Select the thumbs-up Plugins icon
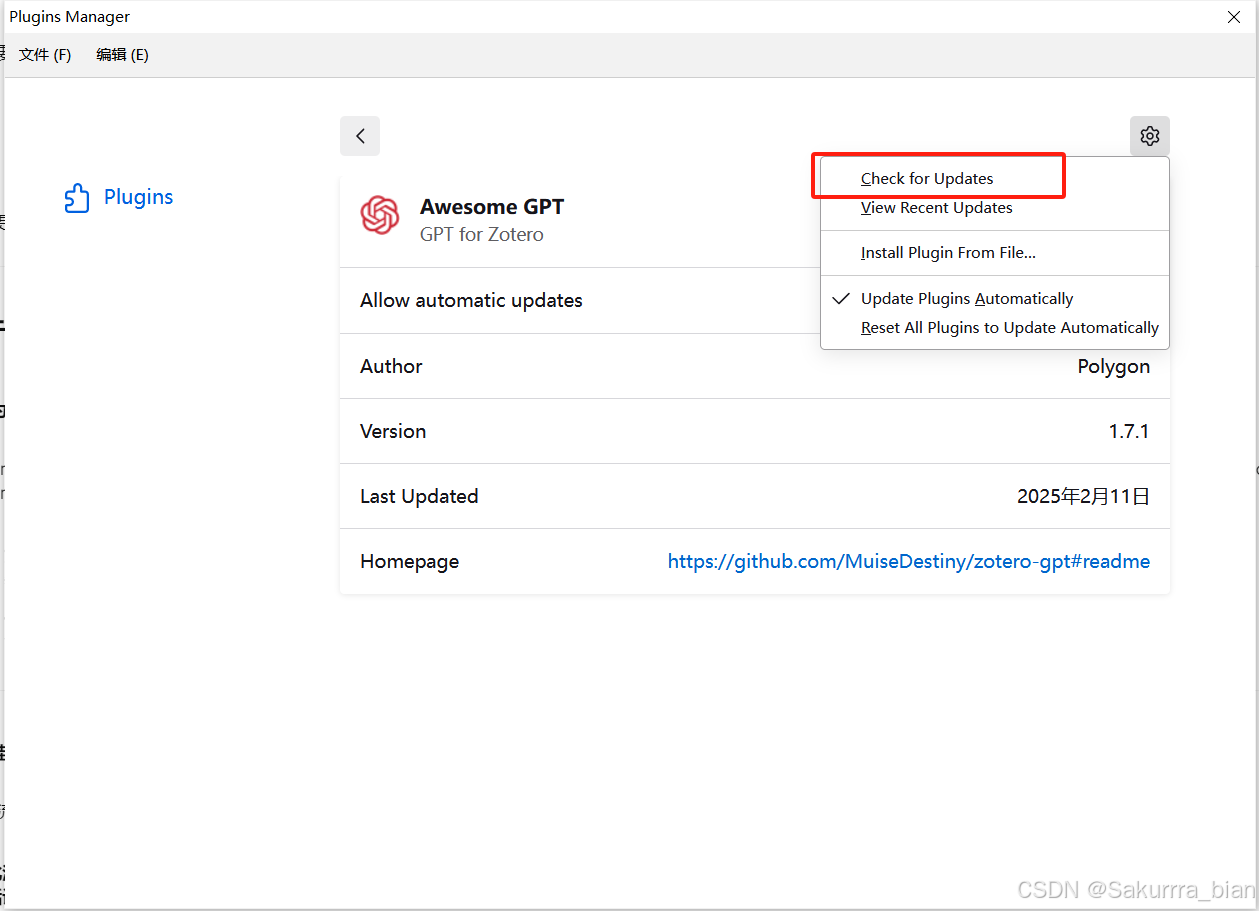Image resolution: width=1259 pixels, height=911 pixels. point(77,197)
